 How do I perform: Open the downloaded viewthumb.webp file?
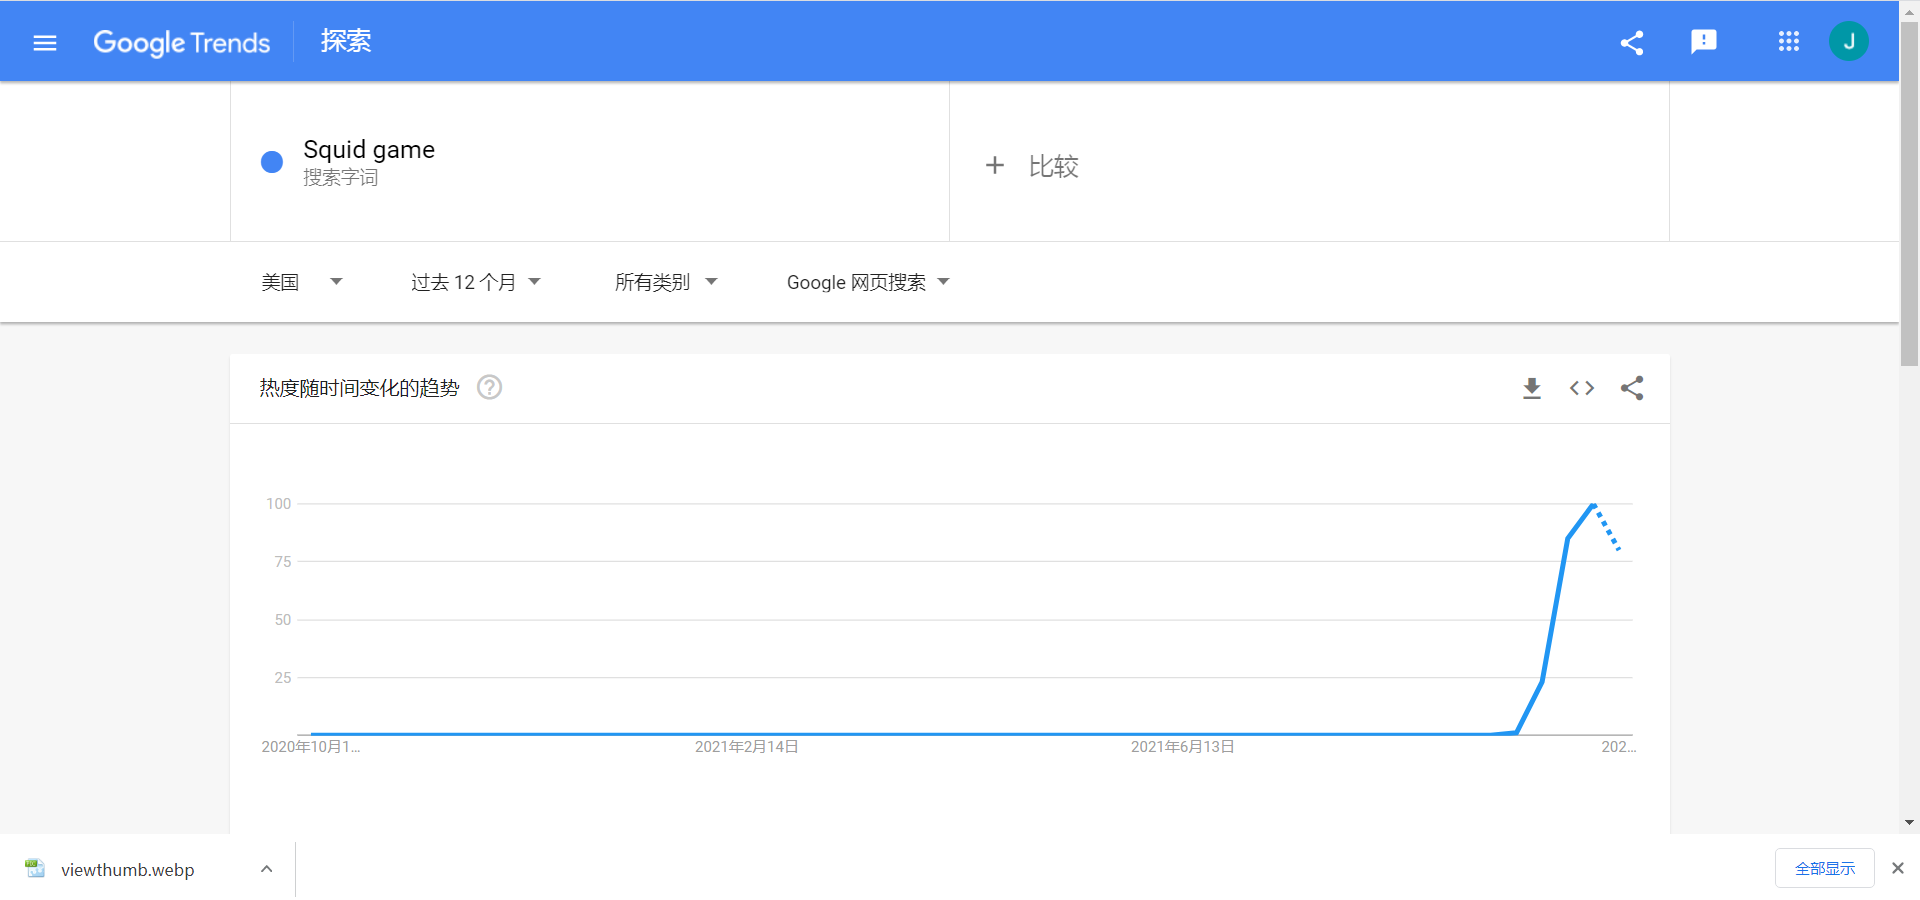(x=127, y=869)
